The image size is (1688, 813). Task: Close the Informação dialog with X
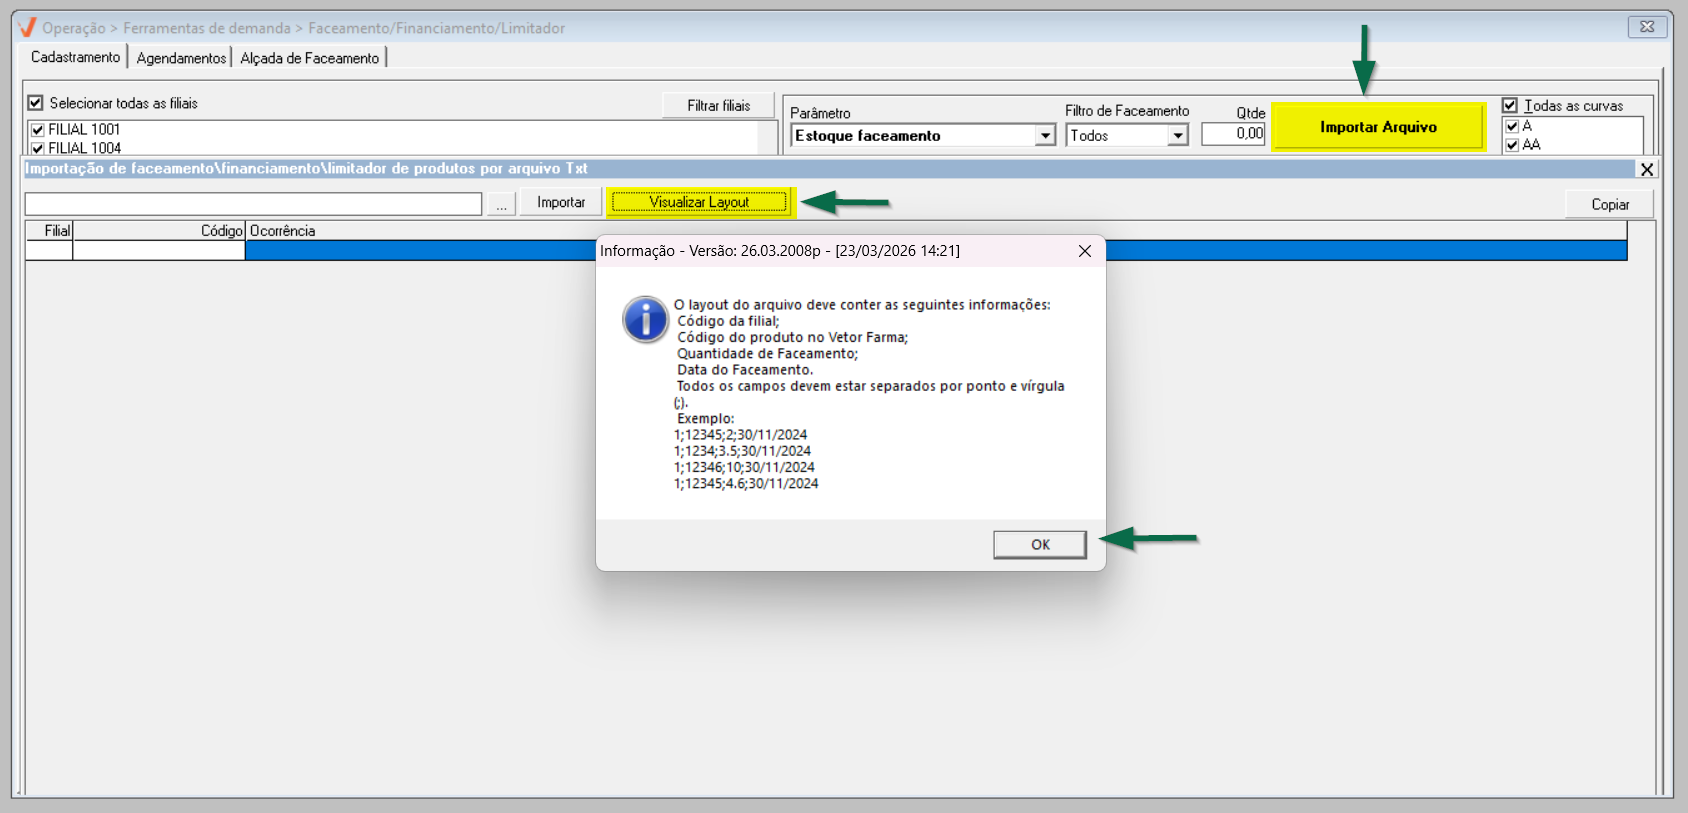pyautogui.click(x=1085, y=251)
